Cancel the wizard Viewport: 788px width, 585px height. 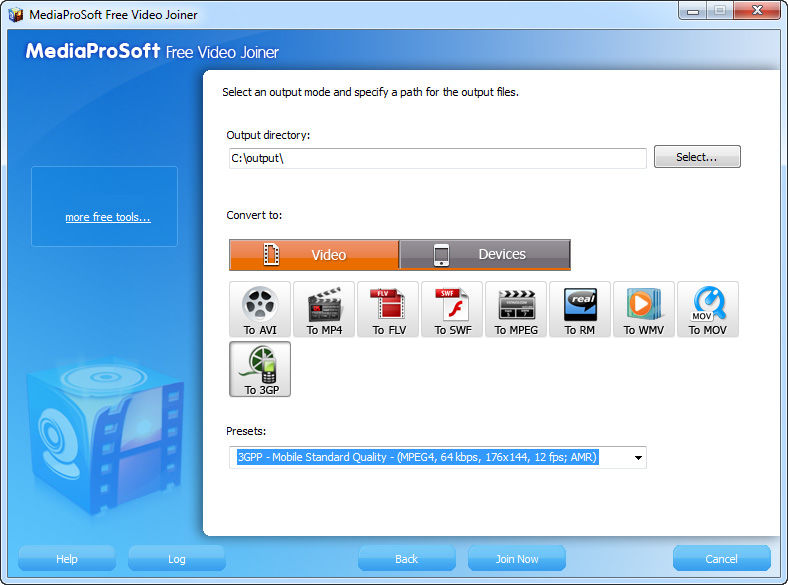[722, 559]
